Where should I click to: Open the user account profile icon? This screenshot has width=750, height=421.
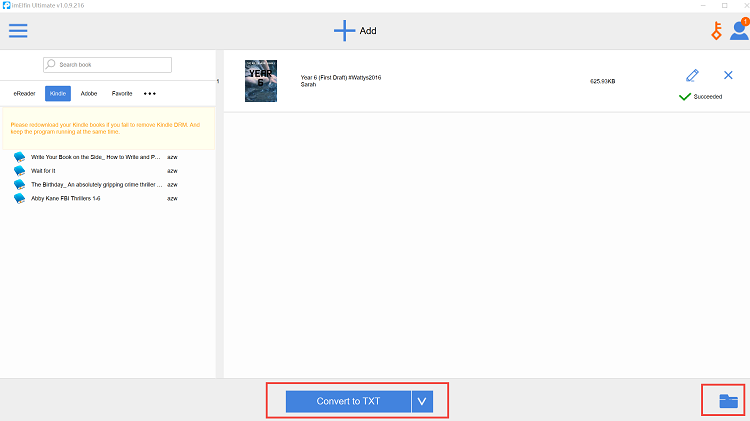738,31
